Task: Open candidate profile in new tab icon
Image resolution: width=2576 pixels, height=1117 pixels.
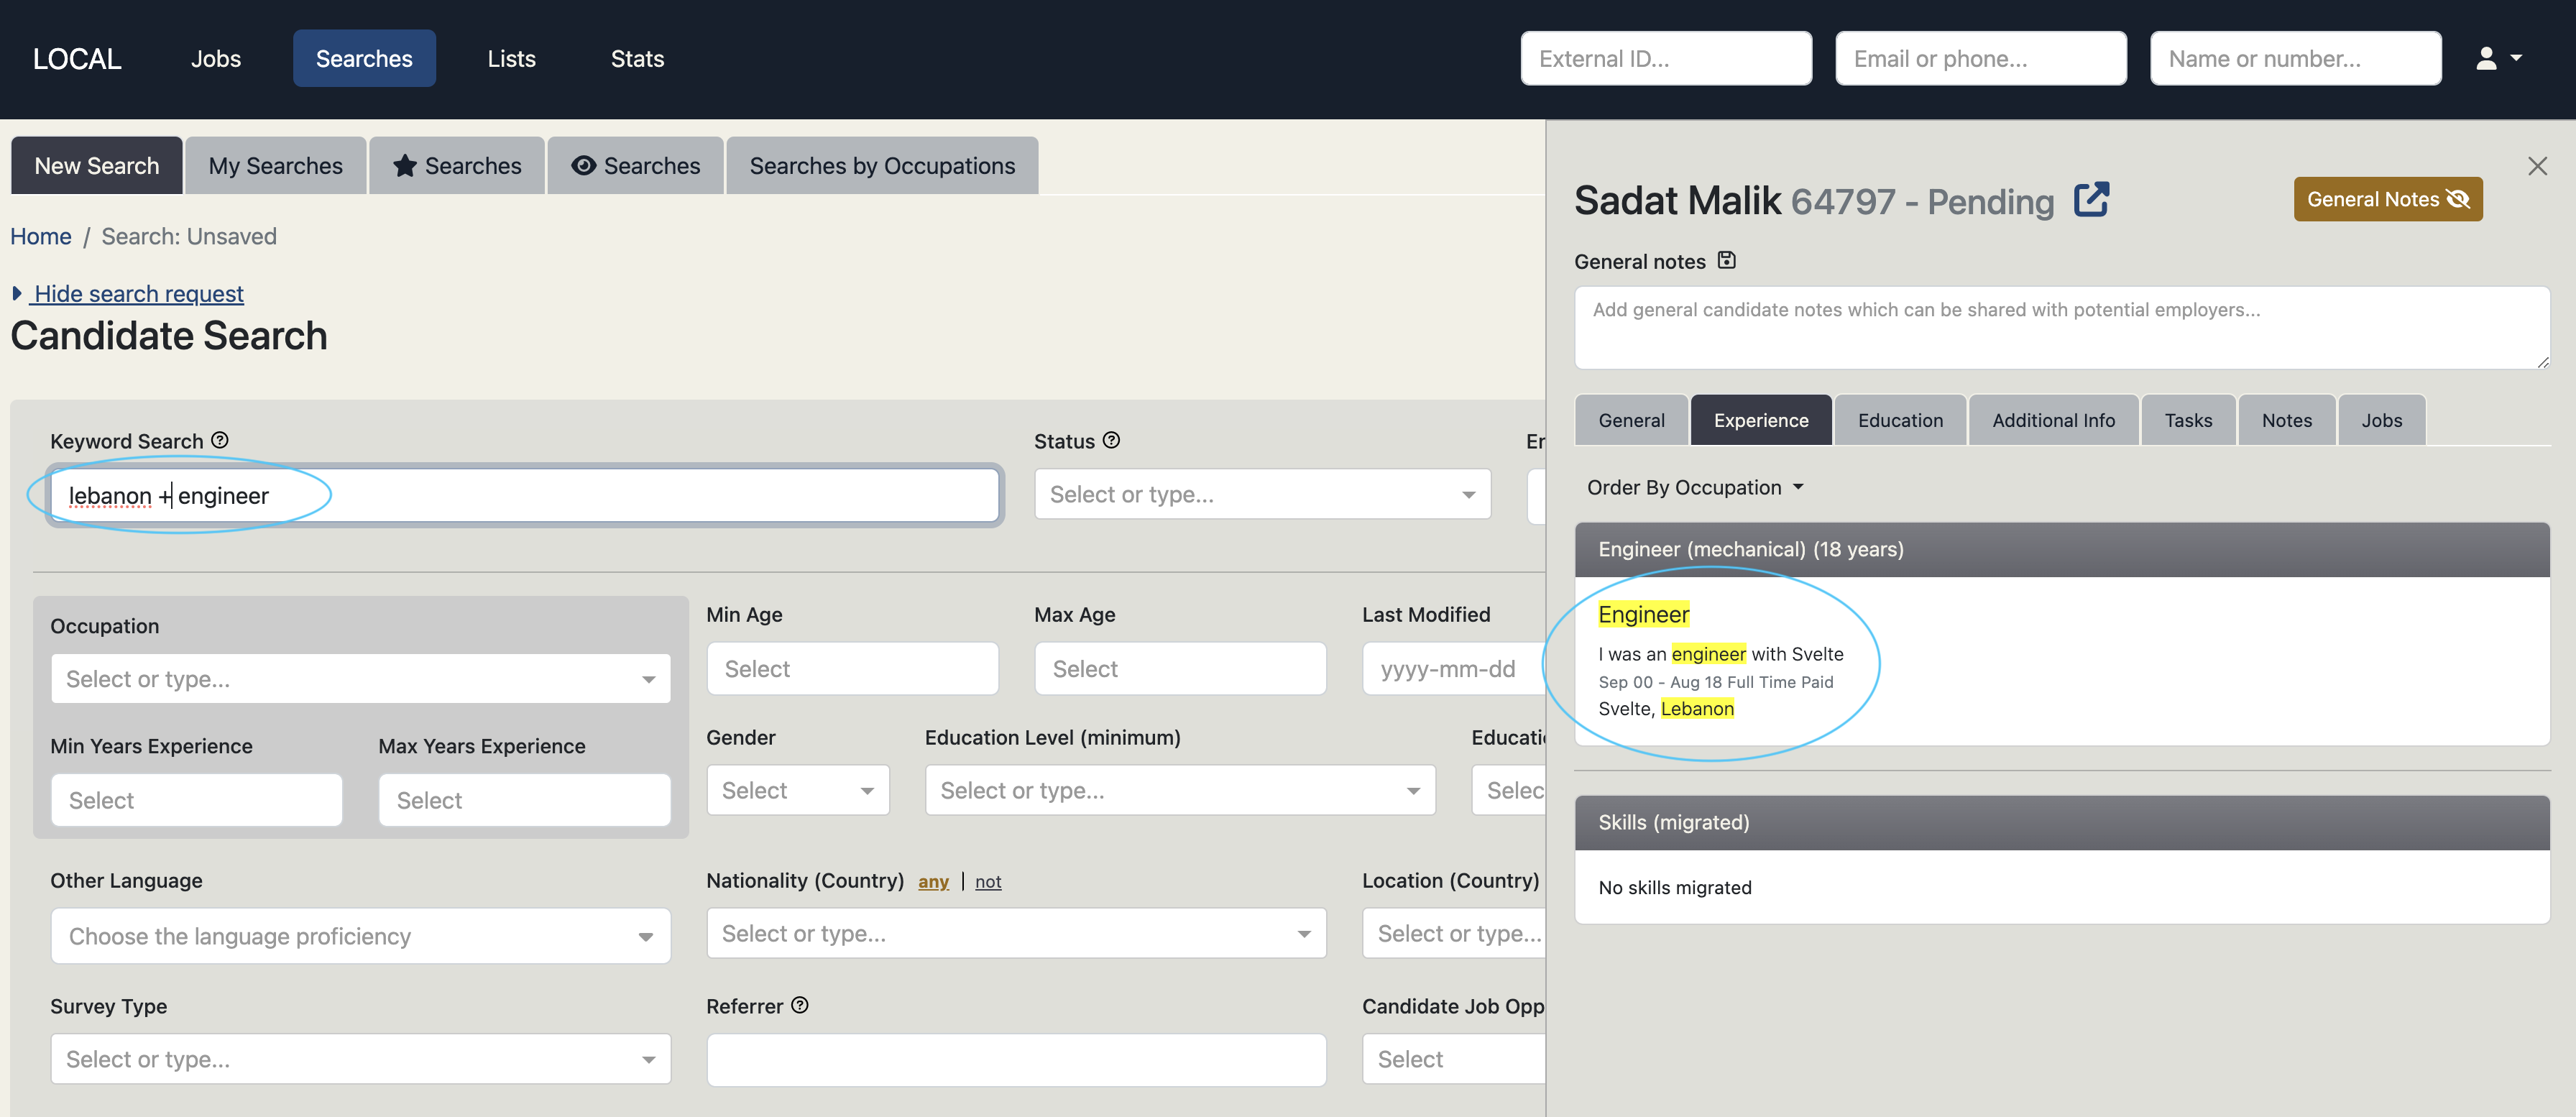Action: (x=2091, y=200)
